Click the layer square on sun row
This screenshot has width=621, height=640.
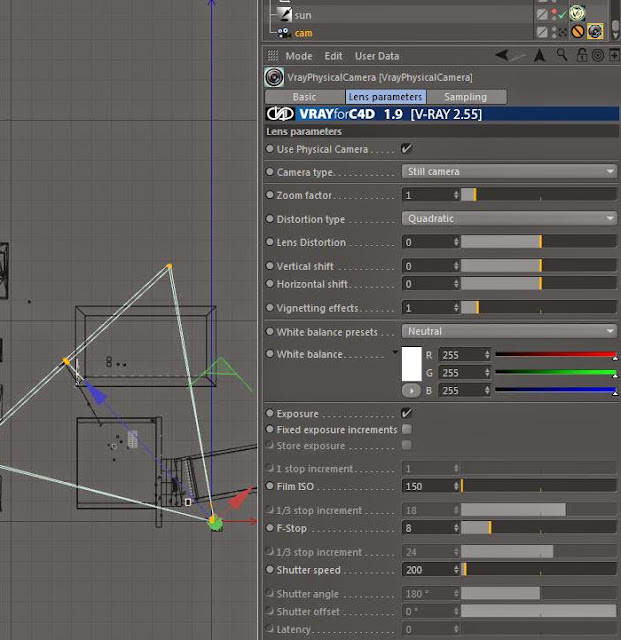click(x=542, y=15)
